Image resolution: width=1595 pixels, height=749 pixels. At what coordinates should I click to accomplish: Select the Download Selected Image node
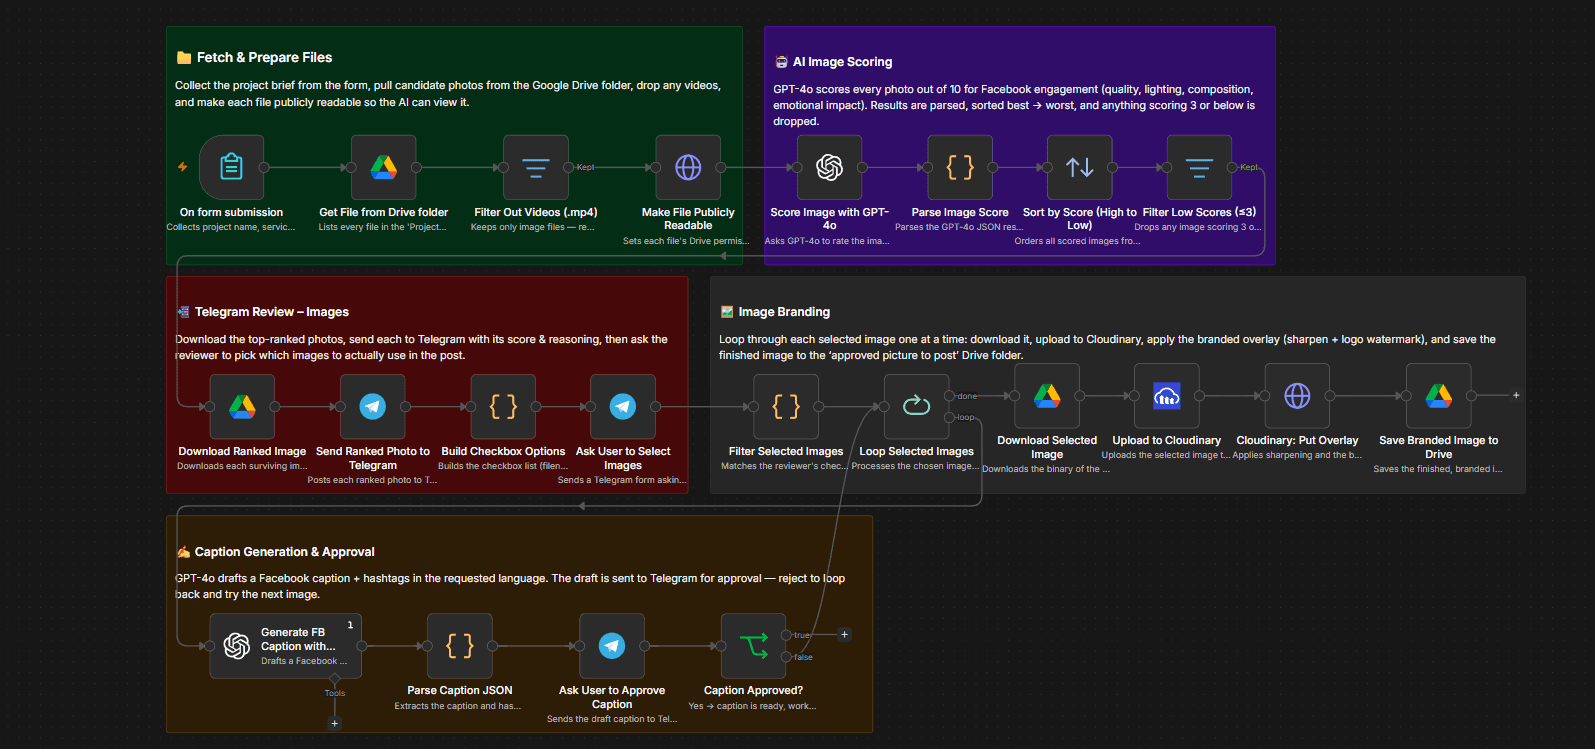(1047, 396)
